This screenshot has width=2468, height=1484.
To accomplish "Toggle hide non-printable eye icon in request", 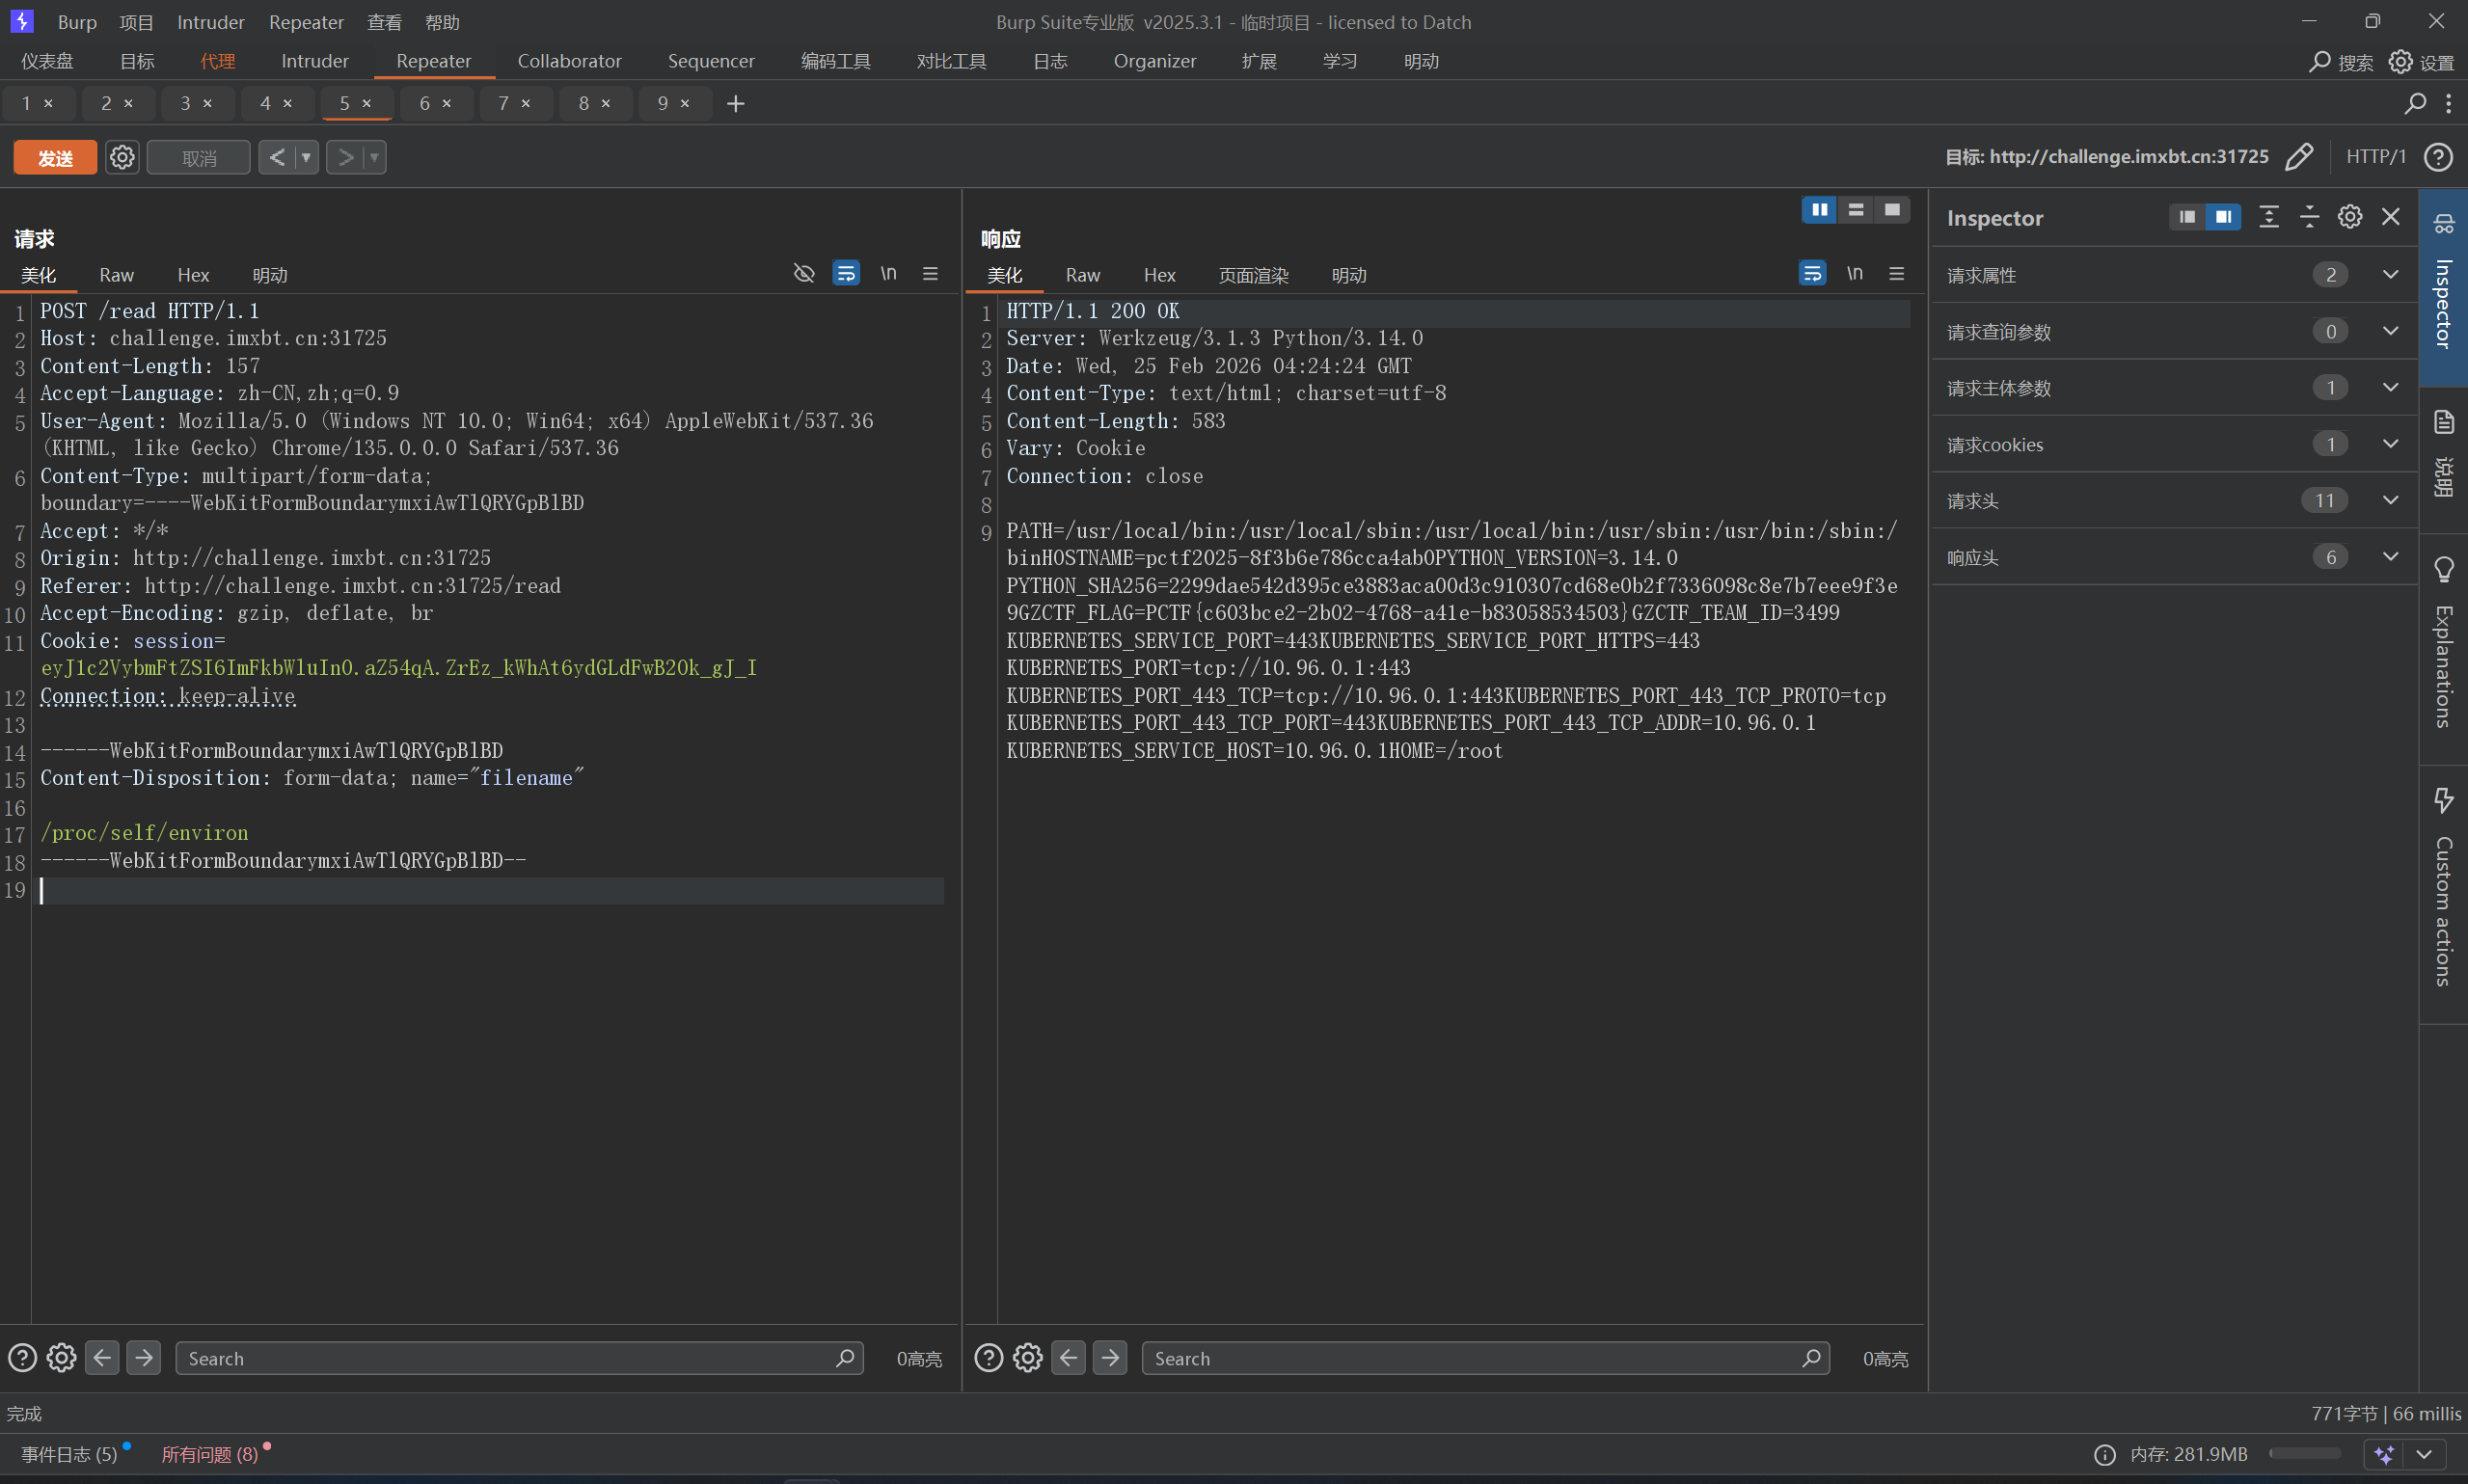I will tap(804, 274).
